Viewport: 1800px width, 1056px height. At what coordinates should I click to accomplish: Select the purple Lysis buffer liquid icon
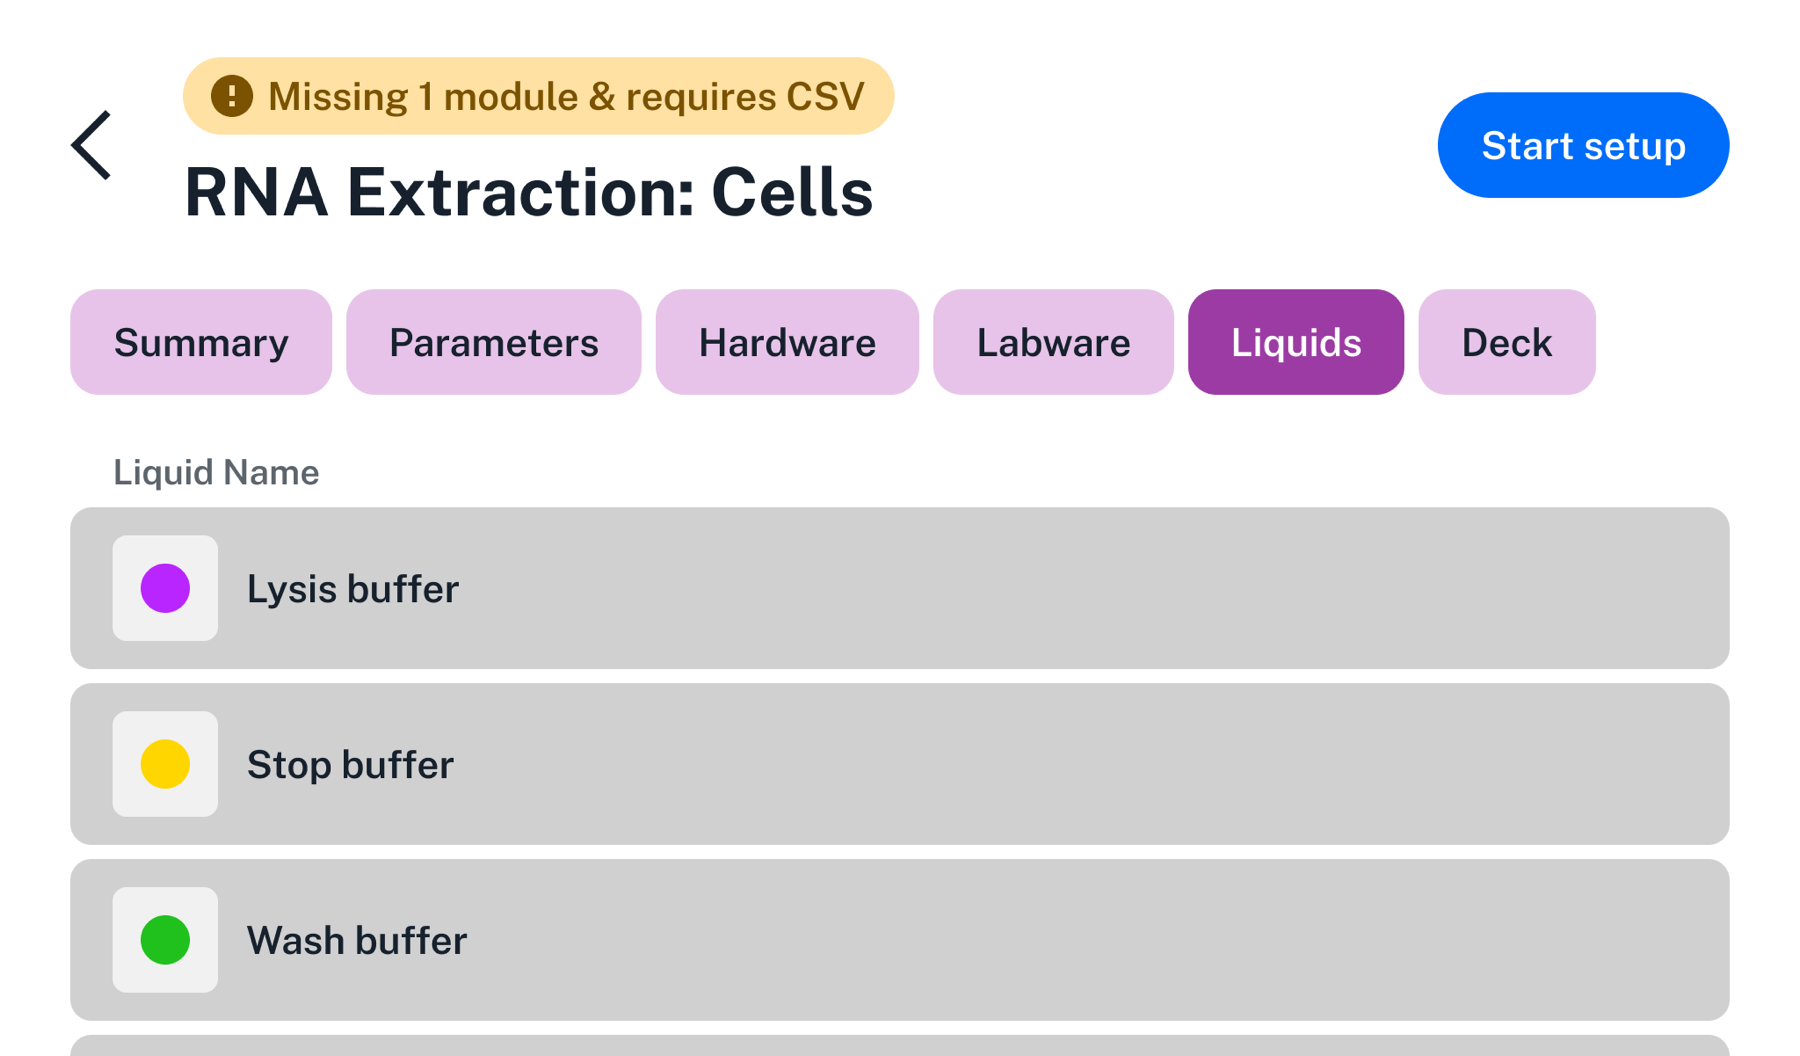pyautogui.click(x=165, y=588)
